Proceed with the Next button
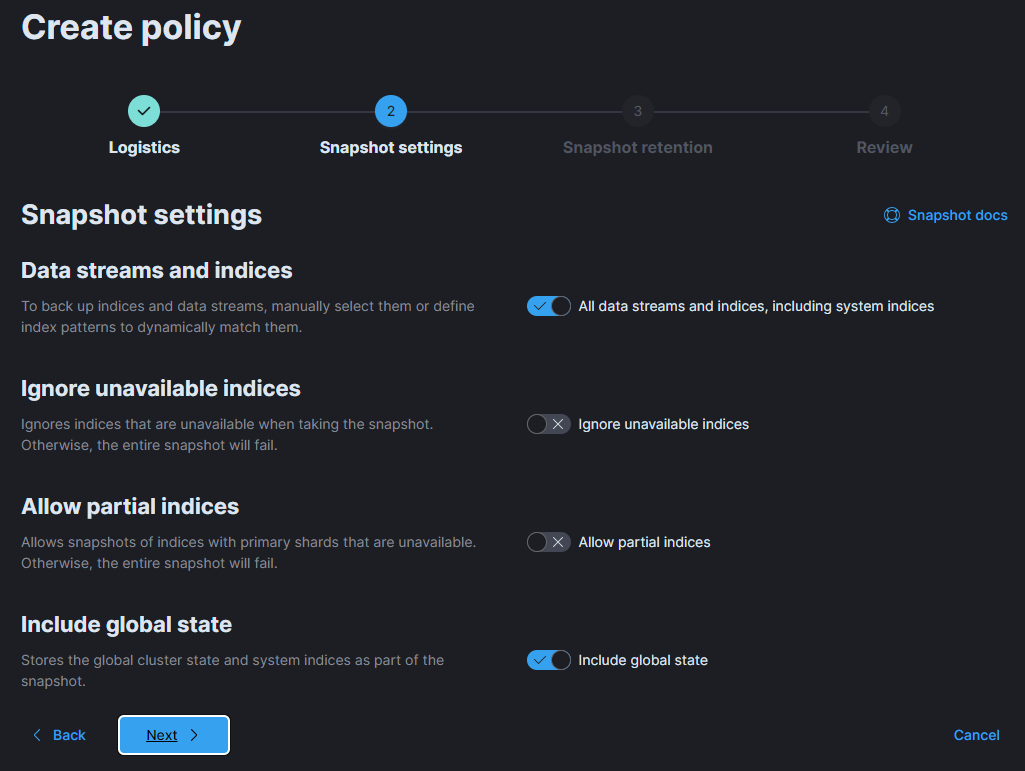Screen dimensions: 1025x771 [x=174, y=735]
